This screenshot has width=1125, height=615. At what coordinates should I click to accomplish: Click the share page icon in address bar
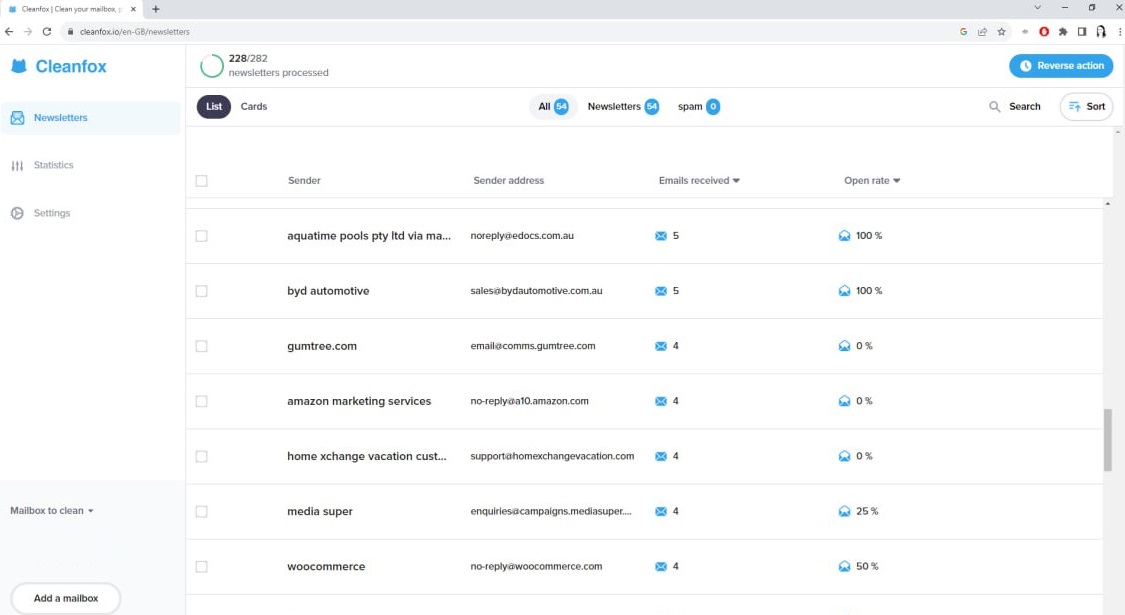tap(982, 32)
